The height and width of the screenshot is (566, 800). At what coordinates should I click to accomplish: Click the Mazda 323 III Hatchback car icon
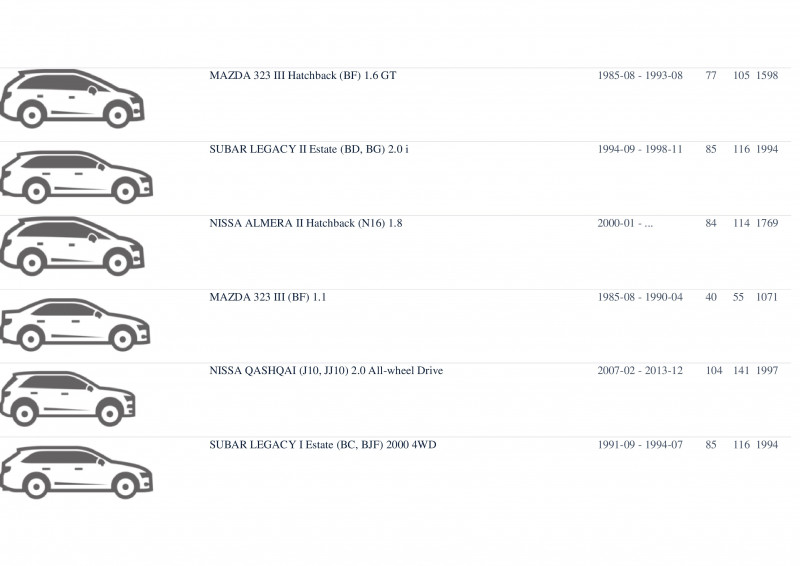click(x=72, y=99)
